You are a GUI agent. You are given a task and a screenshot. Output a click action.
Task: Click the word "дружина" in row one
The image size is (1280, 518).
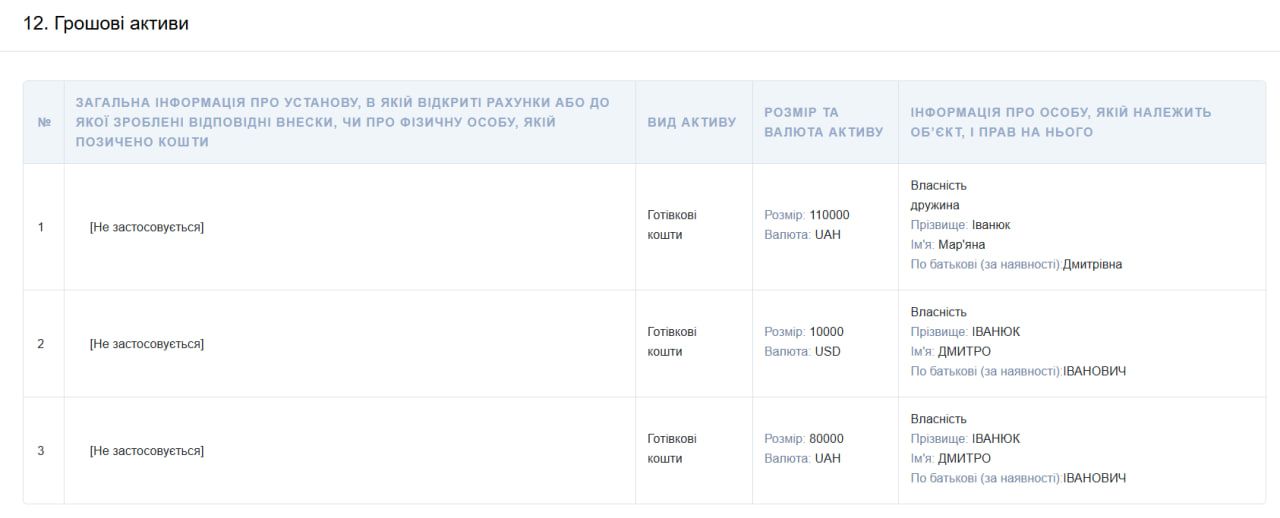[935, 205]
